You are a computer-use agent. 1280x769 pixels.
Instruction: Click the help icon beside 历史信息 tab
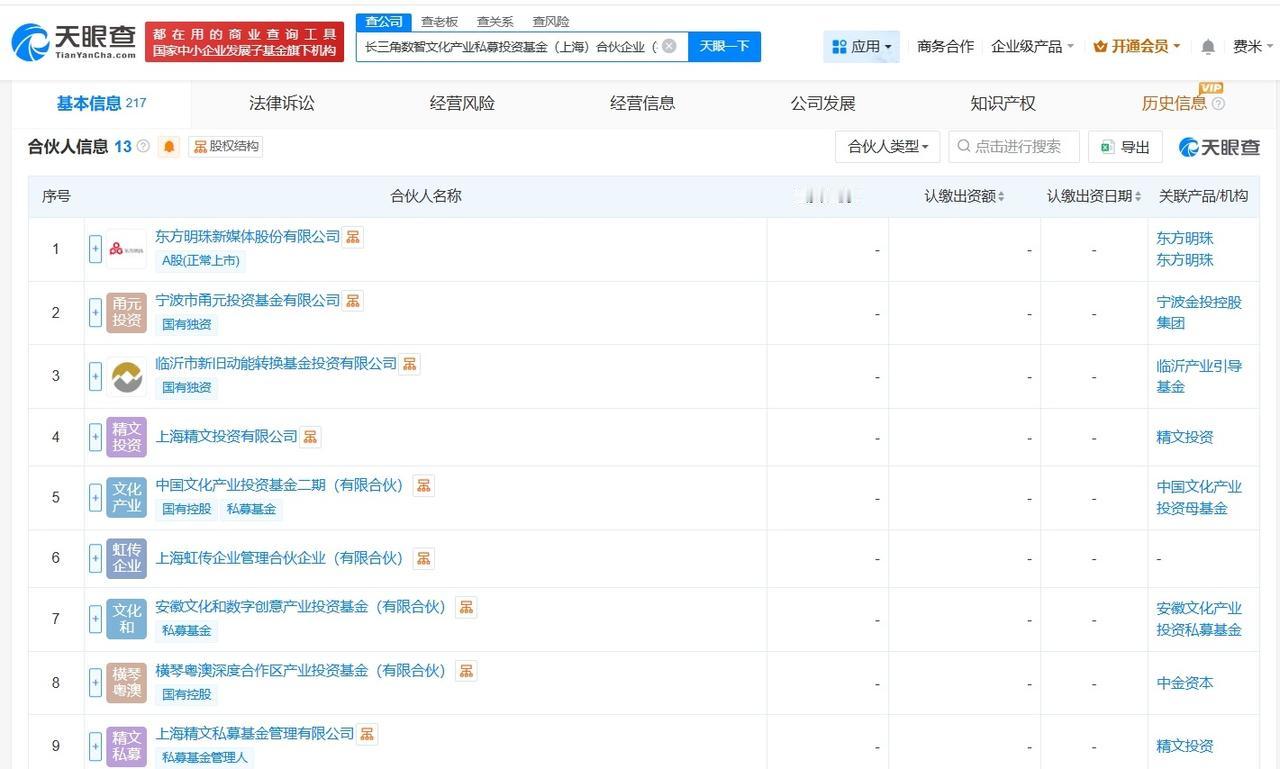point(1218,104)
